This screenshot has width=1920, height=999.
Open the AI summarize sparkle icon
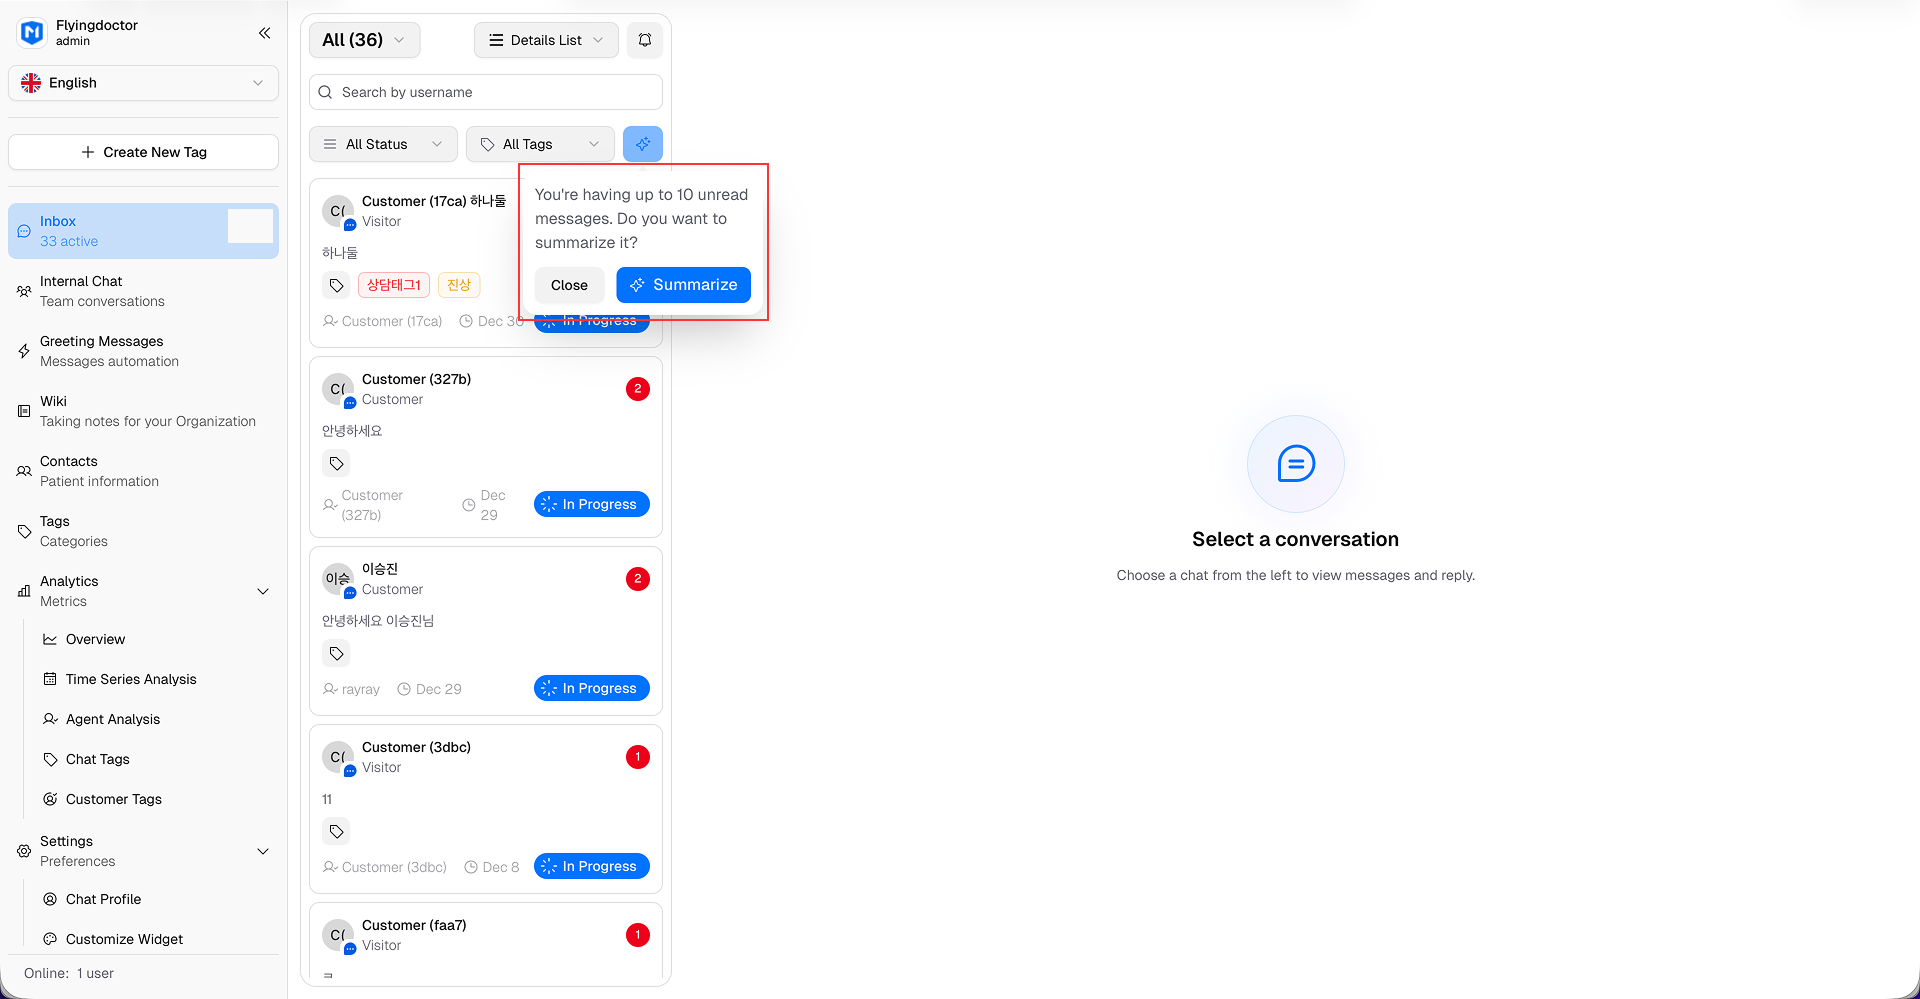point(643,144)
